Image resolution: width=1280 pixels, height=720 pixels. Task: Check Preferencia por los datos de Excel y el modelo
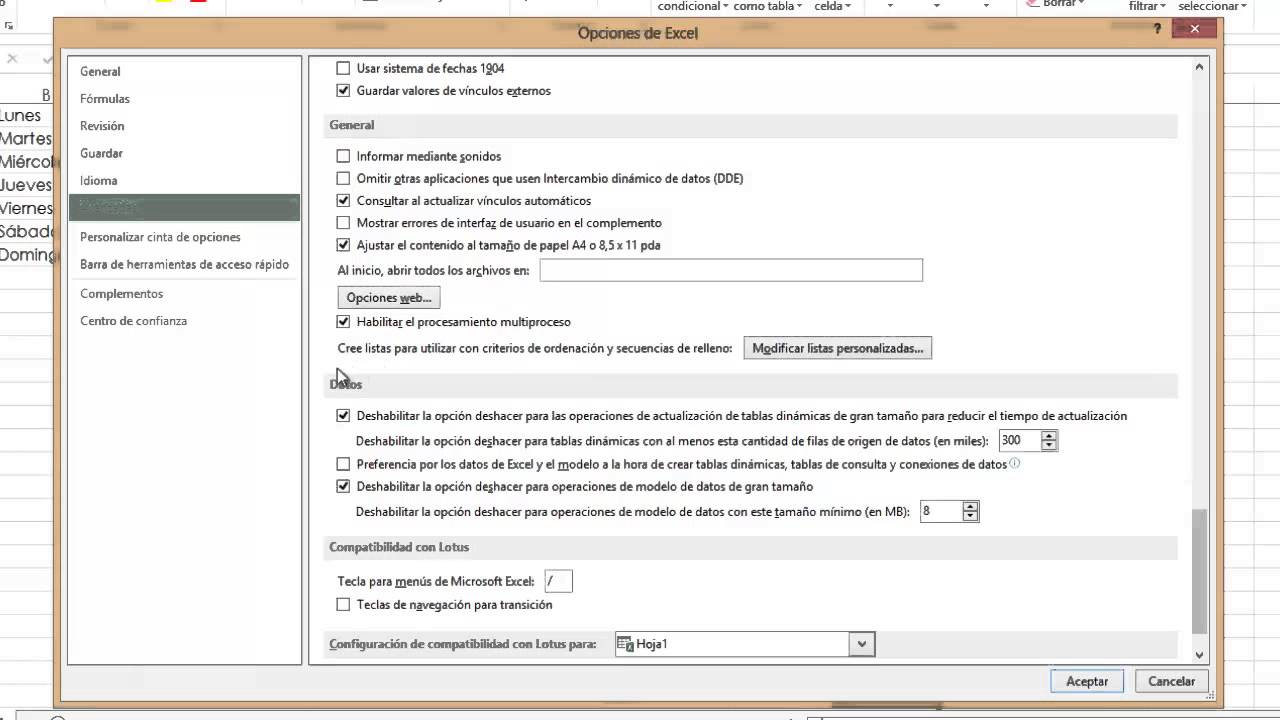(343, 464)
